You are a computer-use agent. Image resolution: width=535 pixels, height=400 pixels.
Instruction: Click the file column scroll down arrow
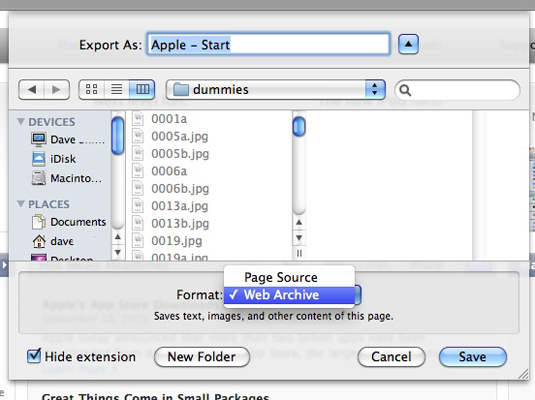coord(299,238)
